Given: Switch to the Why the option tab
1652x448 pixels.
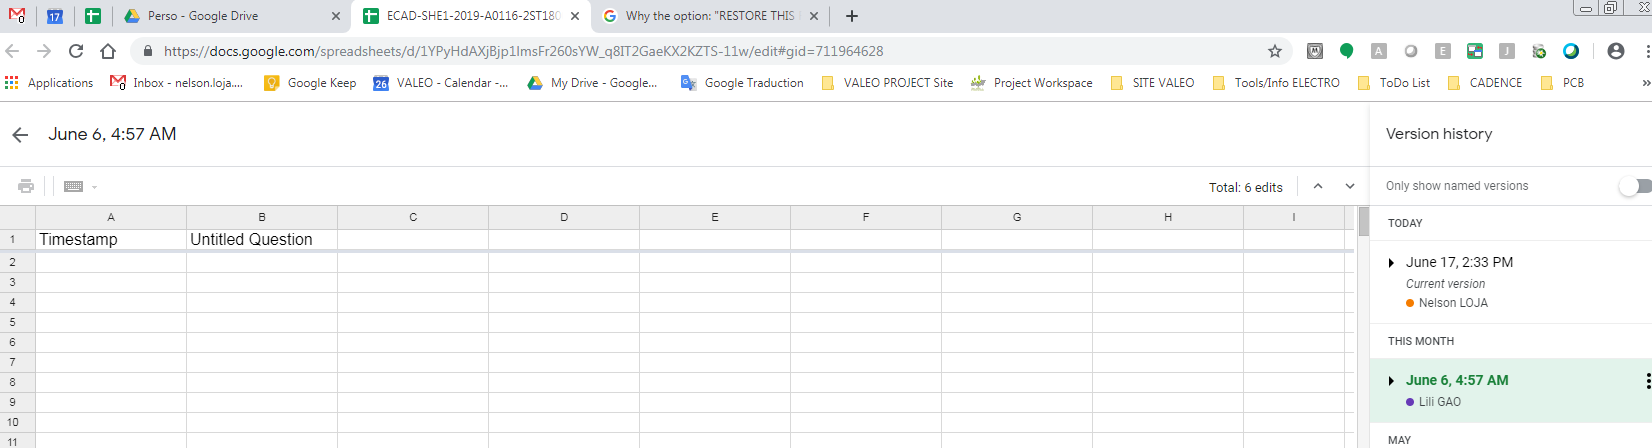Looking at the screenshot, I should tap(709, 16).
